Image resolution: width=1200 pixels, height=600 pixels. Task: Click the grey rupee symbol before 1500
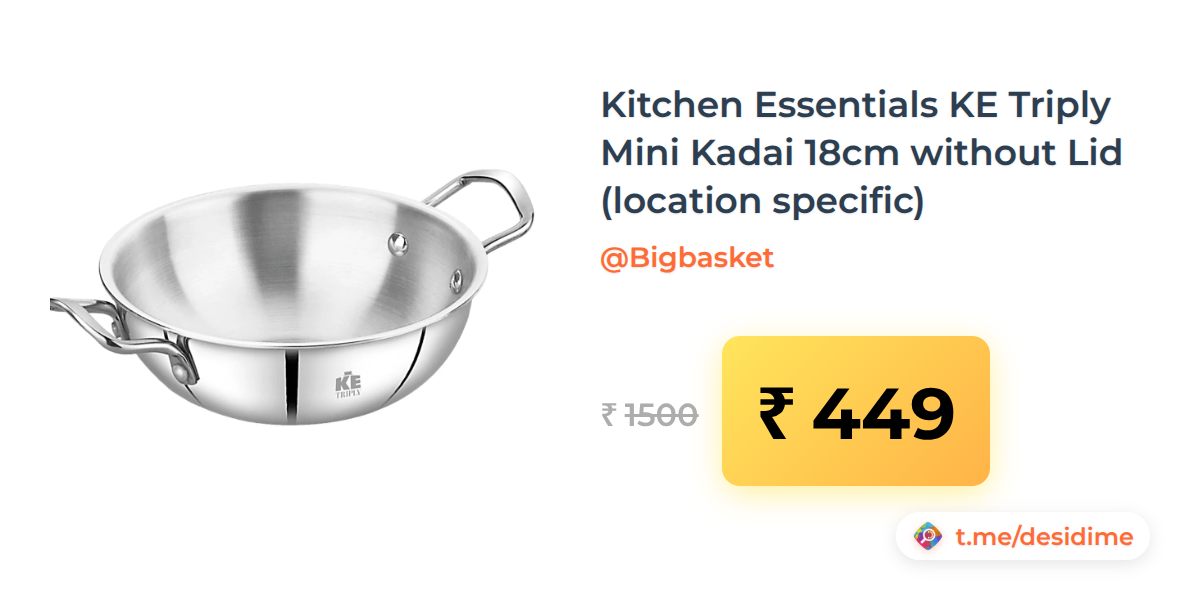click(608, 414)
